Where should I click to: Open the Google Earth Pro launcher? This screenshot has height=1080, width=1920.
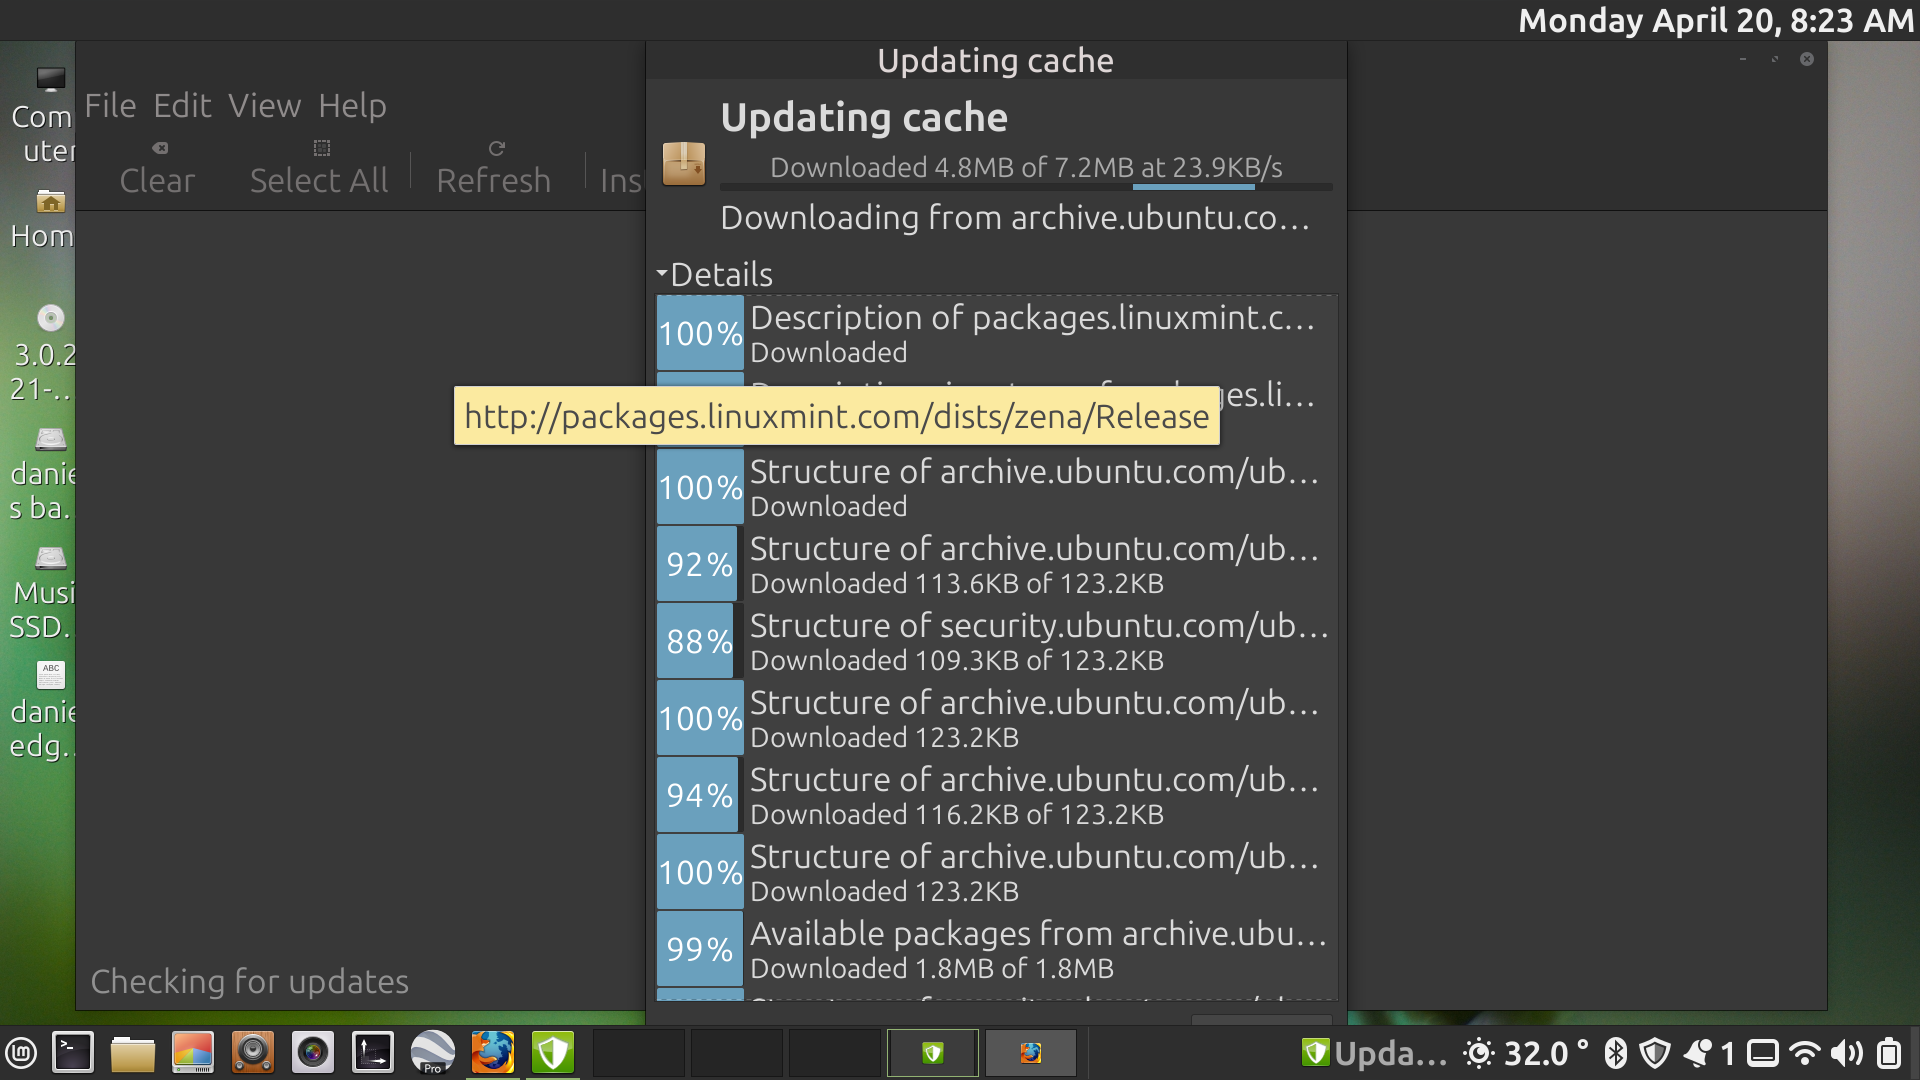(x=433, y=1053)
